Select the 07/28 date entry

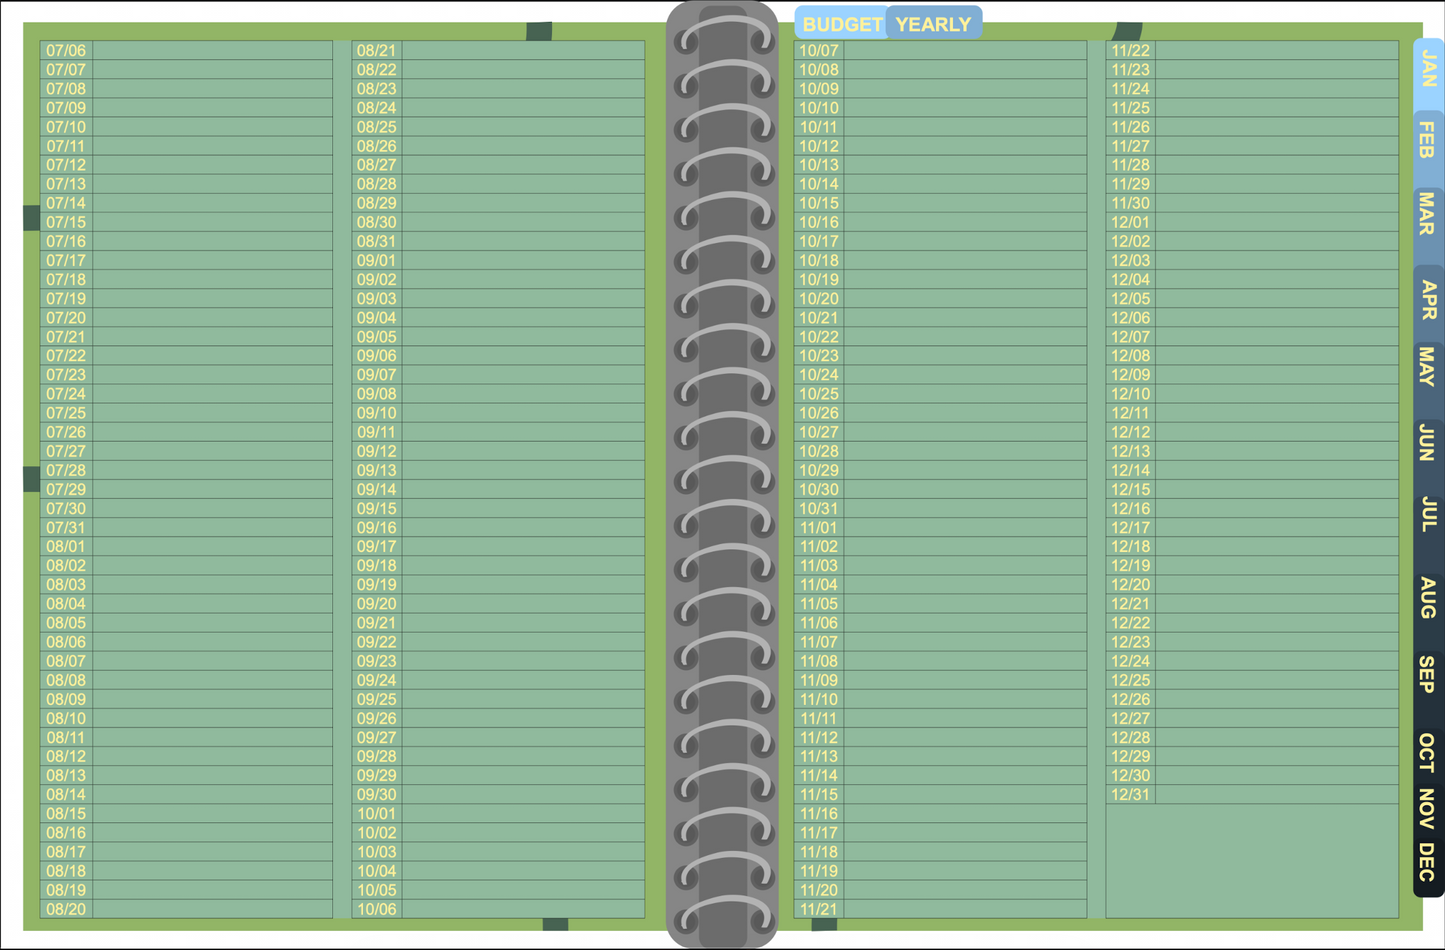pyautogui.click(x=66, y=470)
